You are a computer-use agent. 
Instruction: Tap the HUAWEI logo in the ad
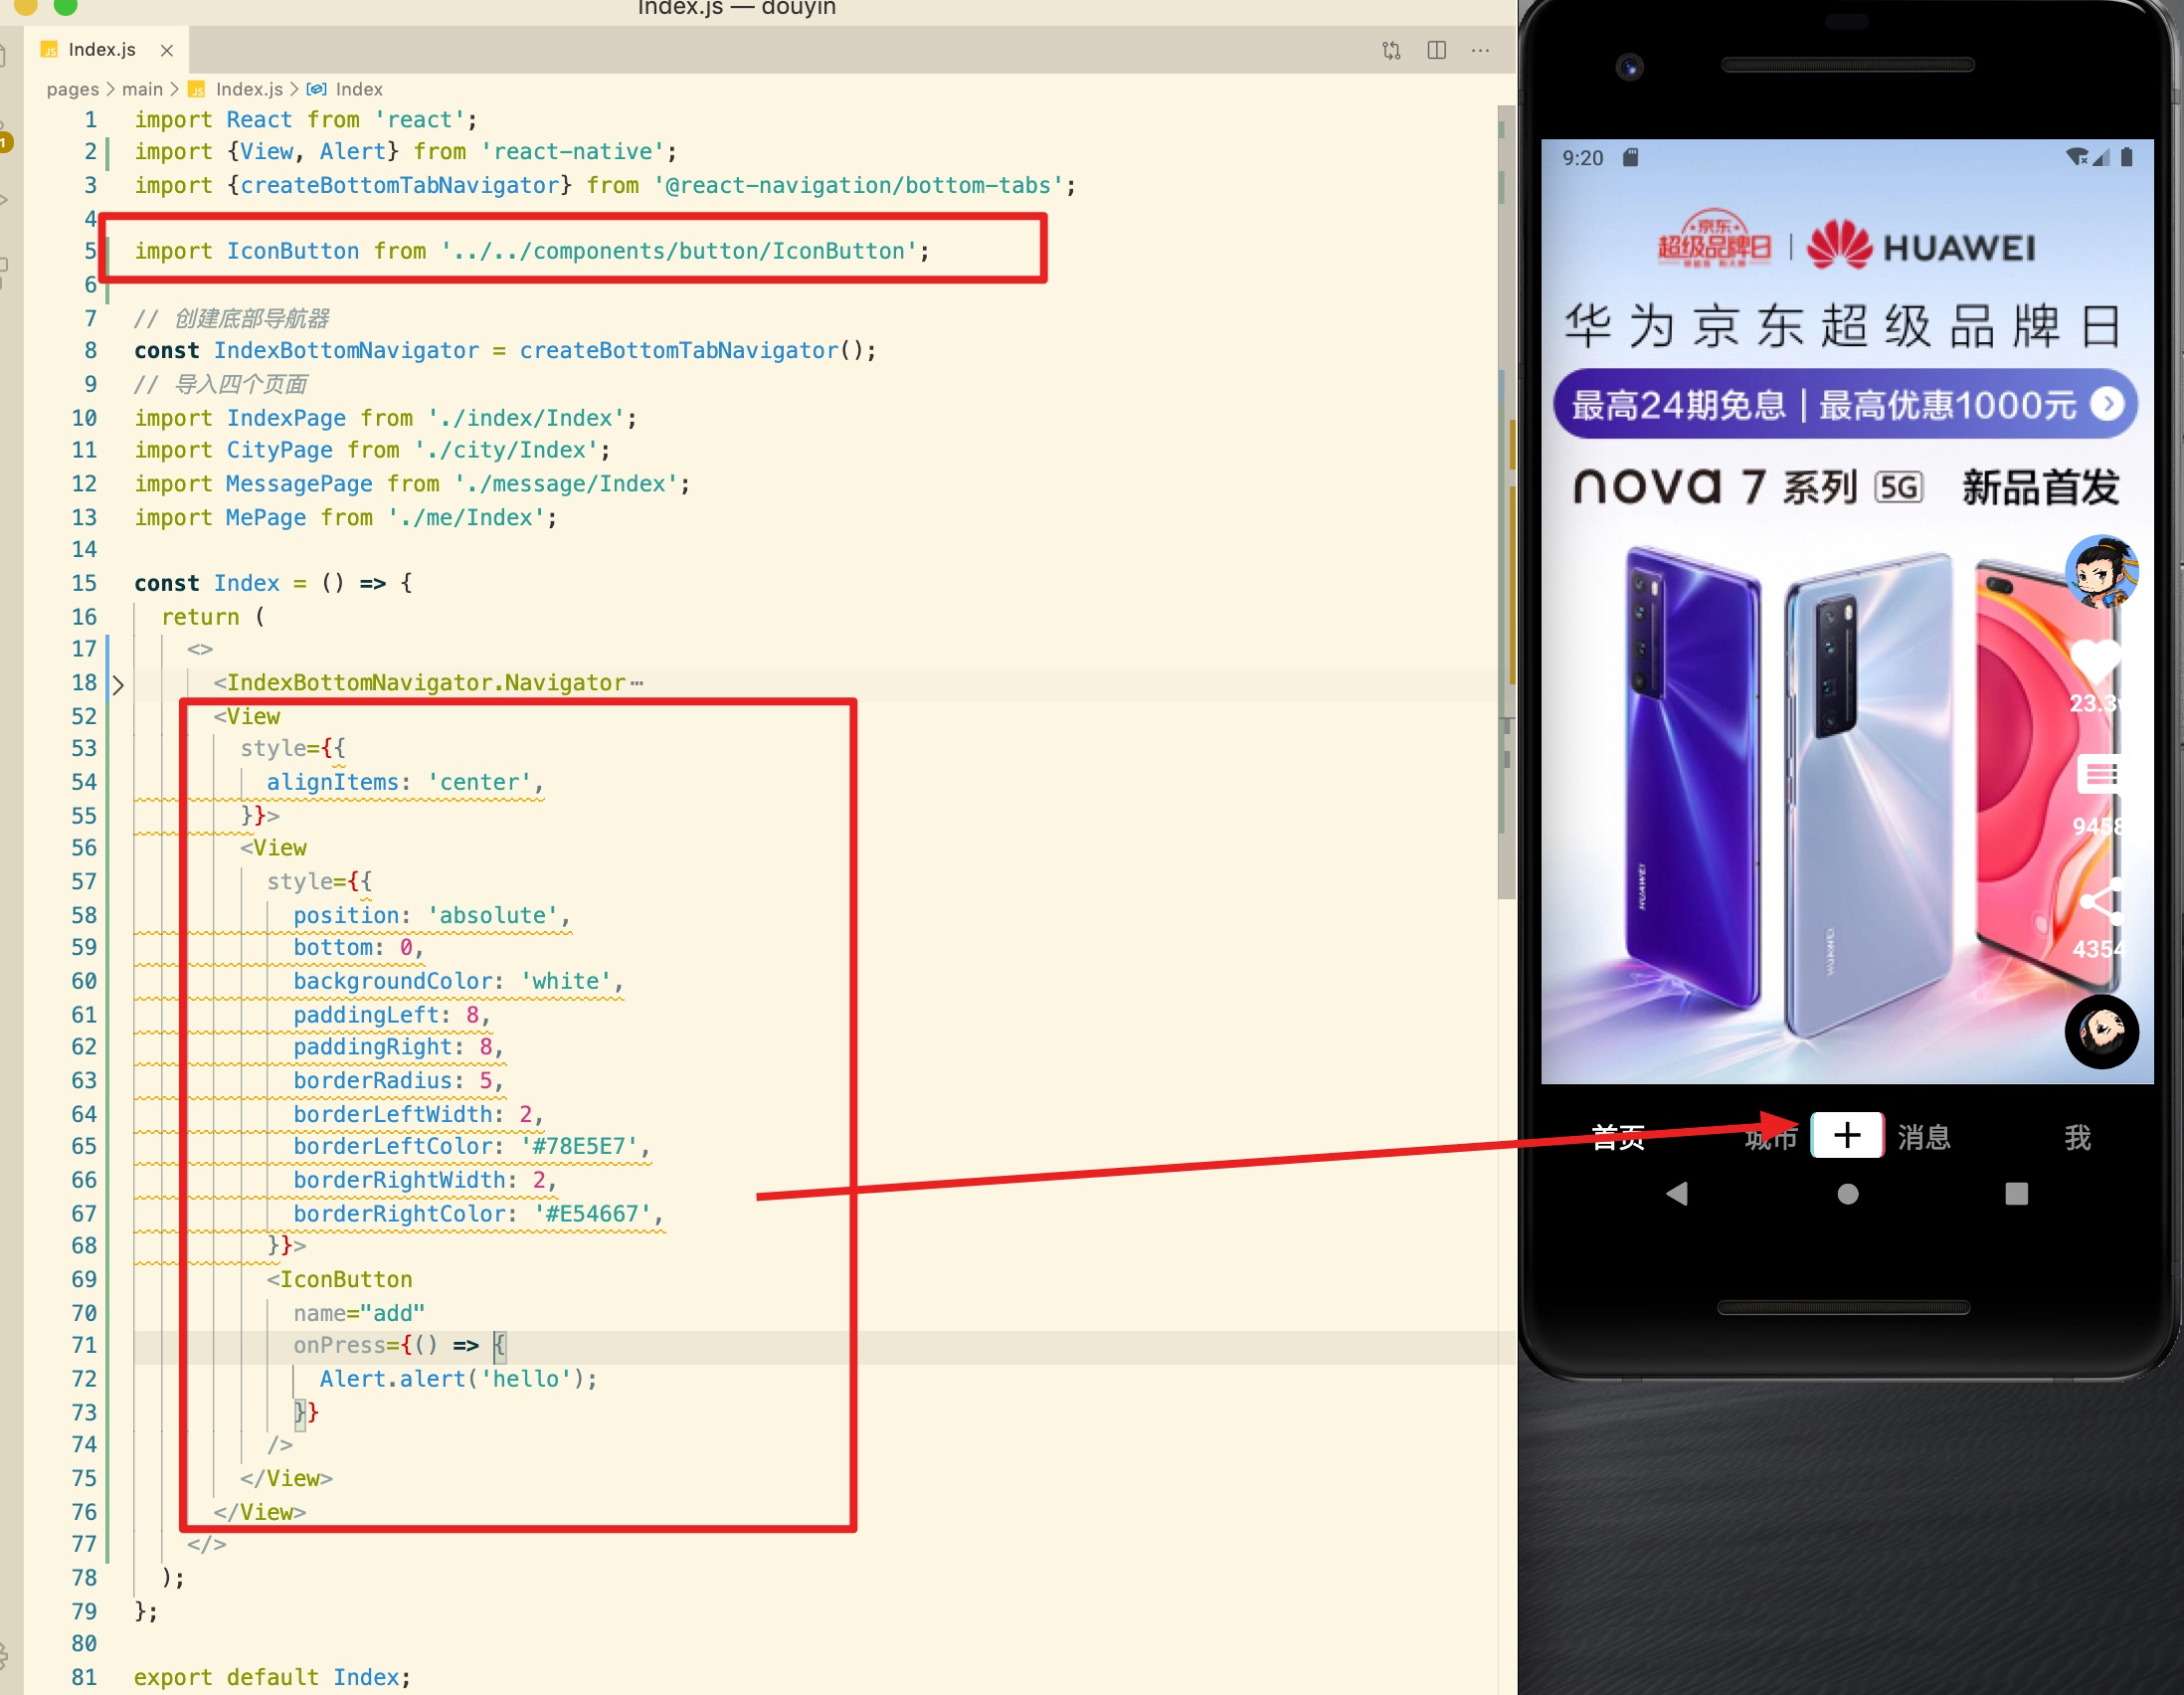point(1921,246)
